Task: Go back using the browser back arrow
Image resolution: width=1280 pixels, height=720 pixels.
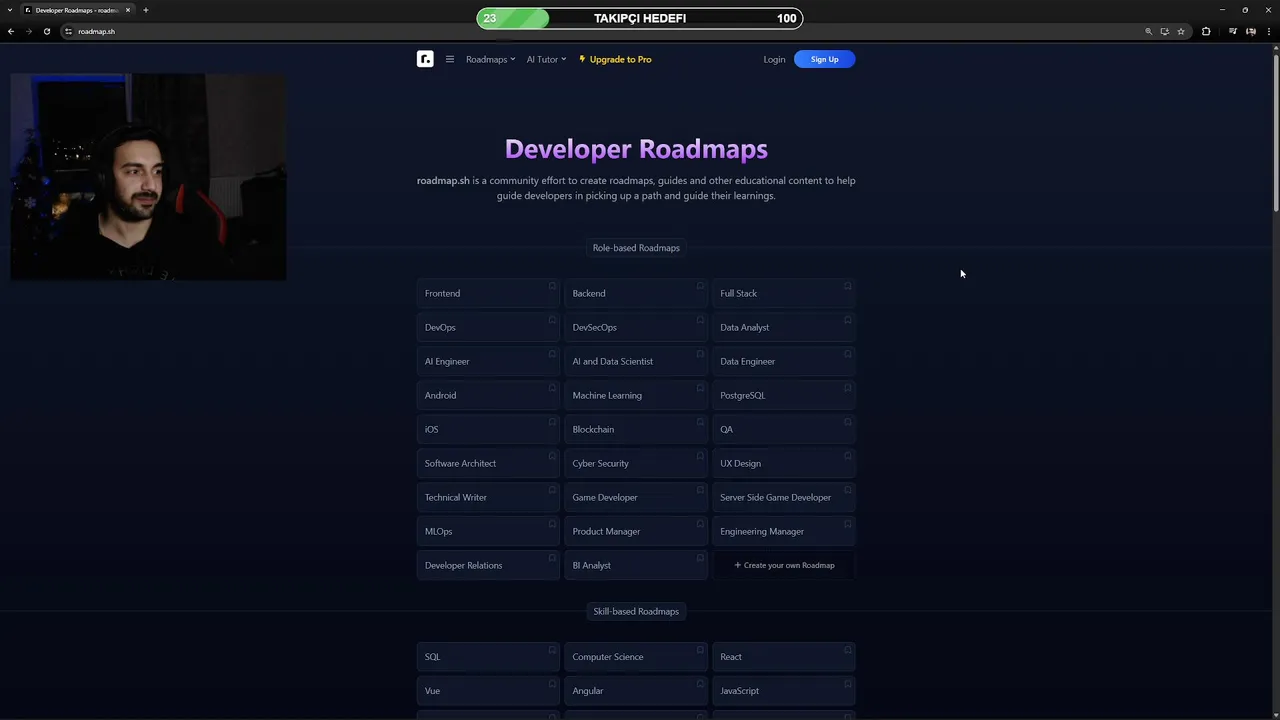Action: [x=11, y=31]
